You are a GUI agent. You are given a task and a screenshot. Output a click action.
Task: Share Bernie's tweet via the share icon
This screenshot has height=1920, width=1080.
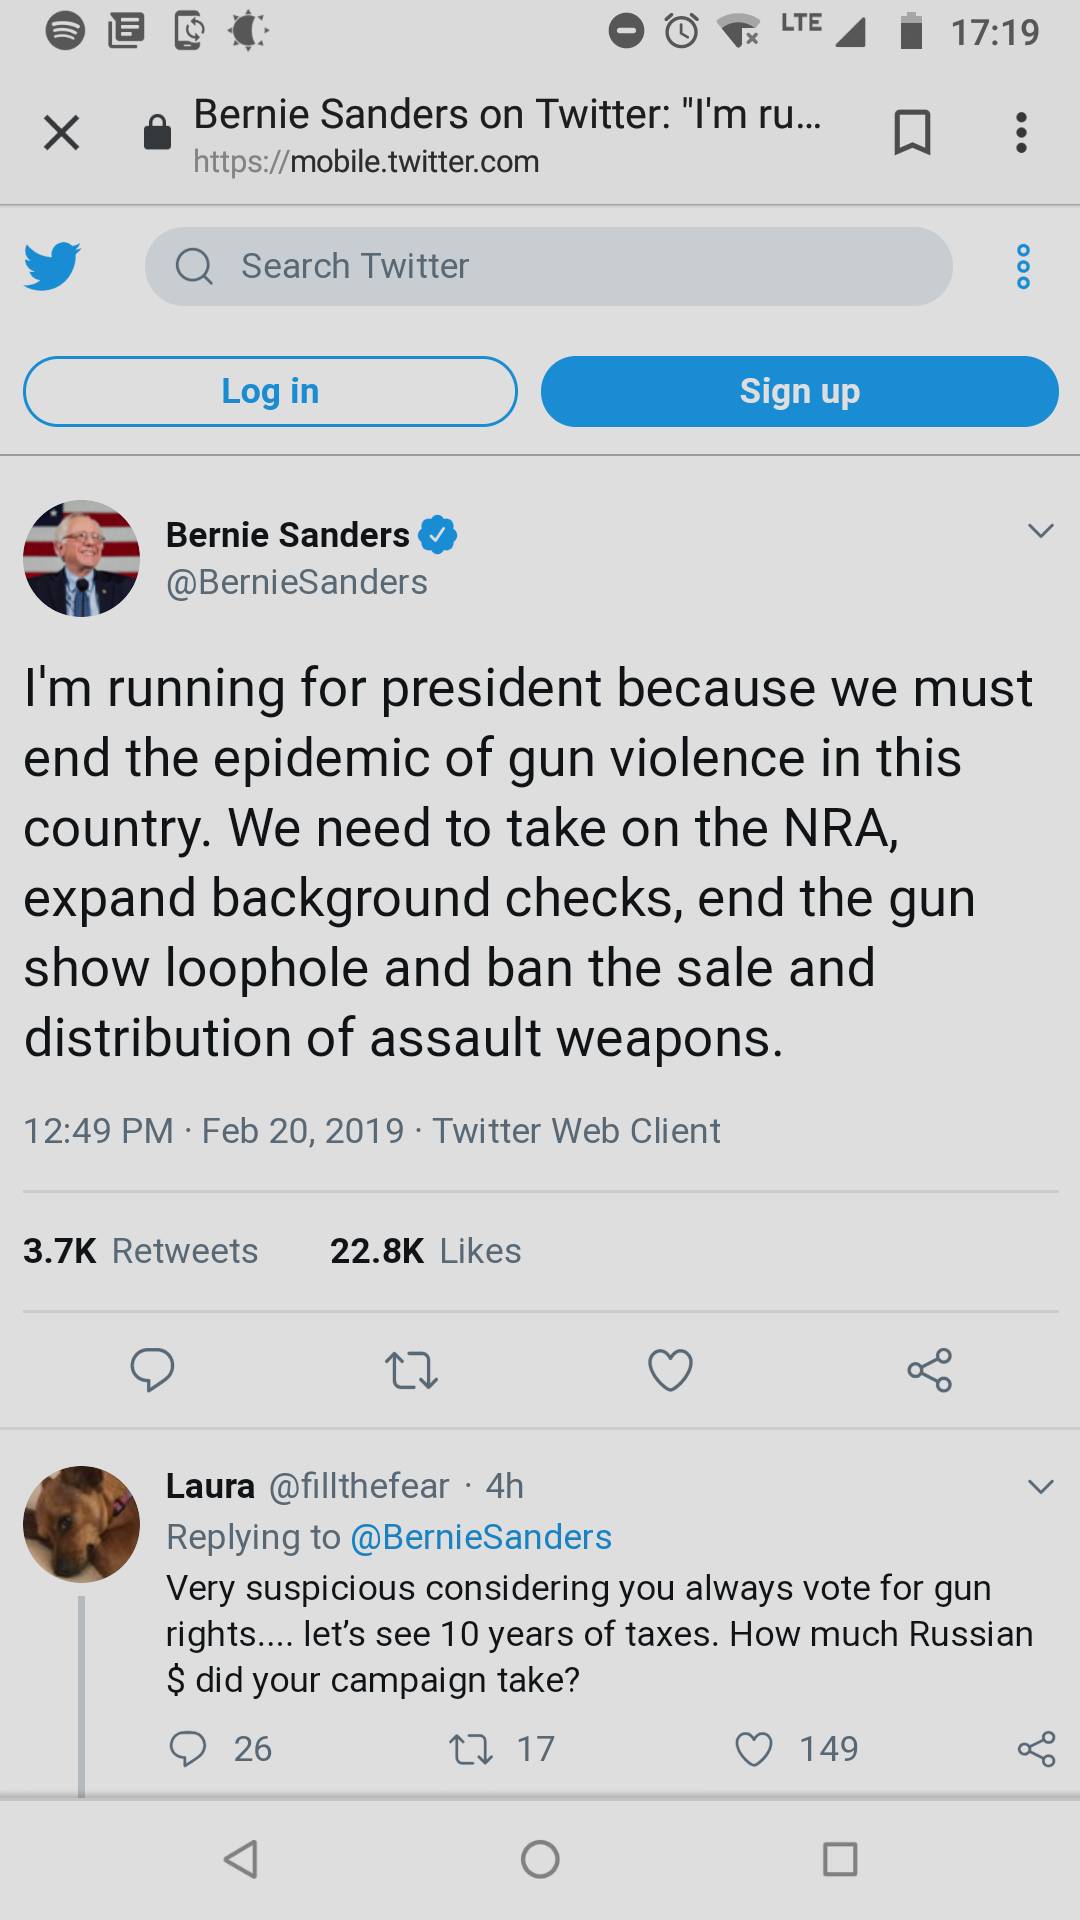928,1370
